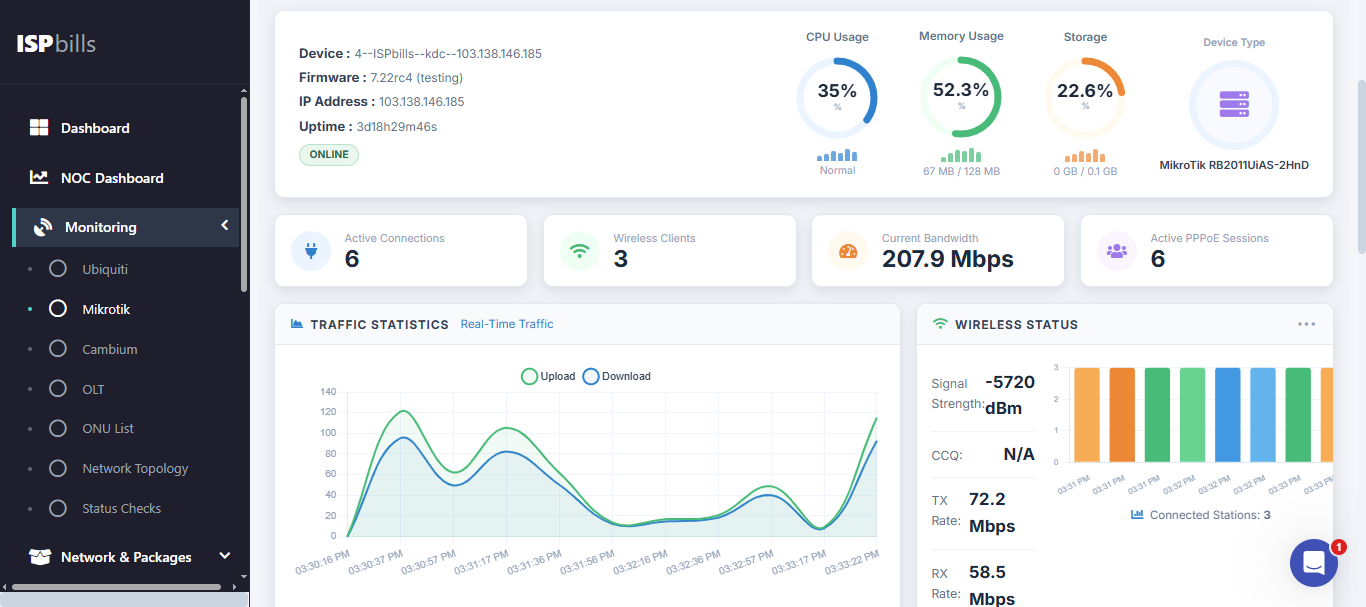Click the Current Bandwidth speedometer icon
This screenshot has height=607, width=1366.
click(847, 250)
